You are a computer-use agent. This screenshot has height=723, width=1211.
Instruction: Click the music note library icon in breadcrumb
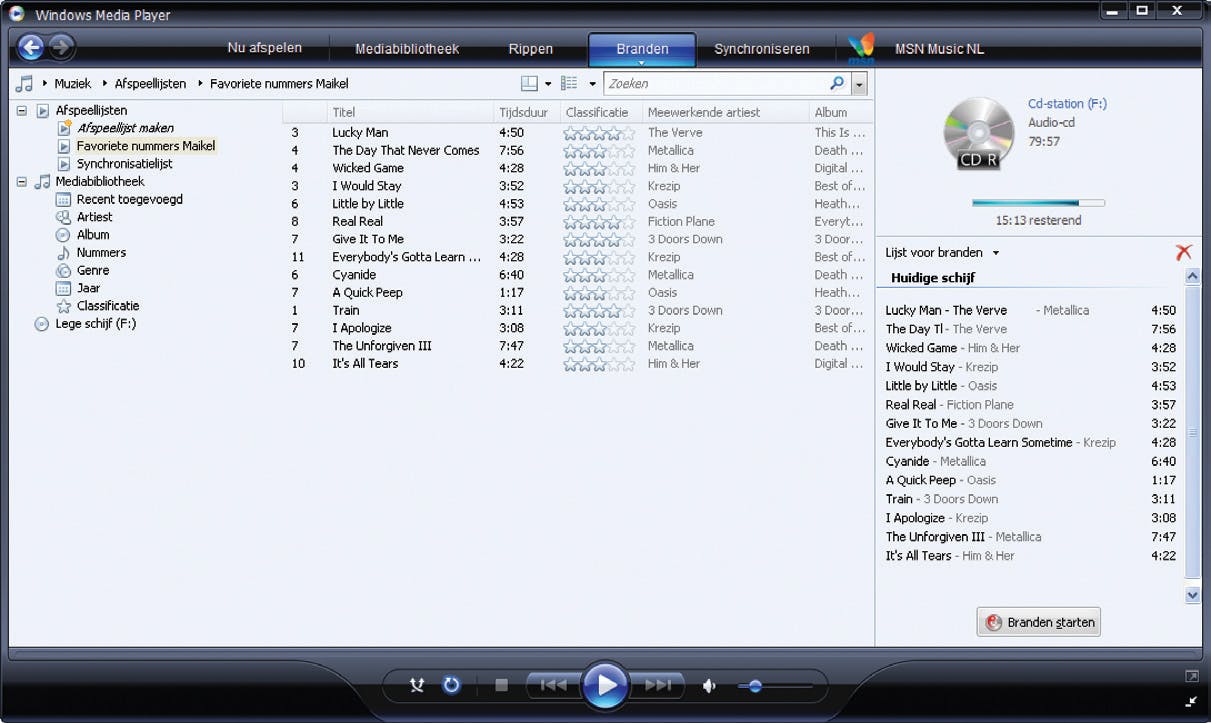click(25, 84)
